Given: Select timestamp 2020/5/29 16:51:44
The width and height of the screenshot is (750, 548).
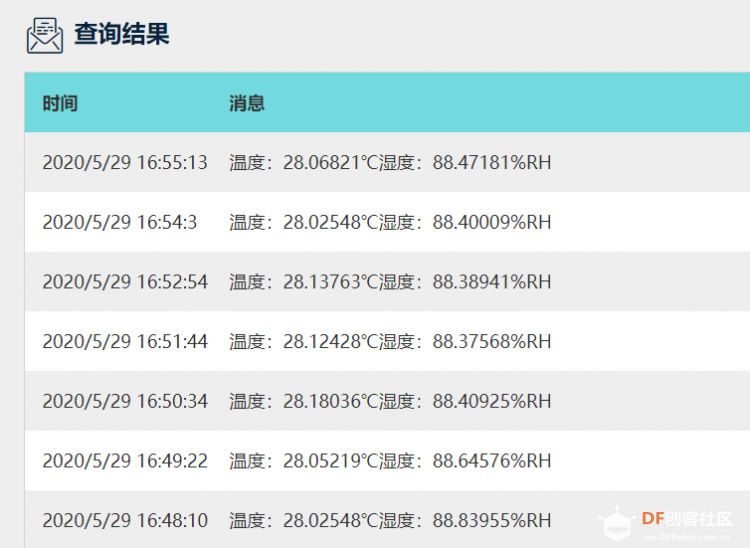Looking at the screenshot, I should click(125, 341).
